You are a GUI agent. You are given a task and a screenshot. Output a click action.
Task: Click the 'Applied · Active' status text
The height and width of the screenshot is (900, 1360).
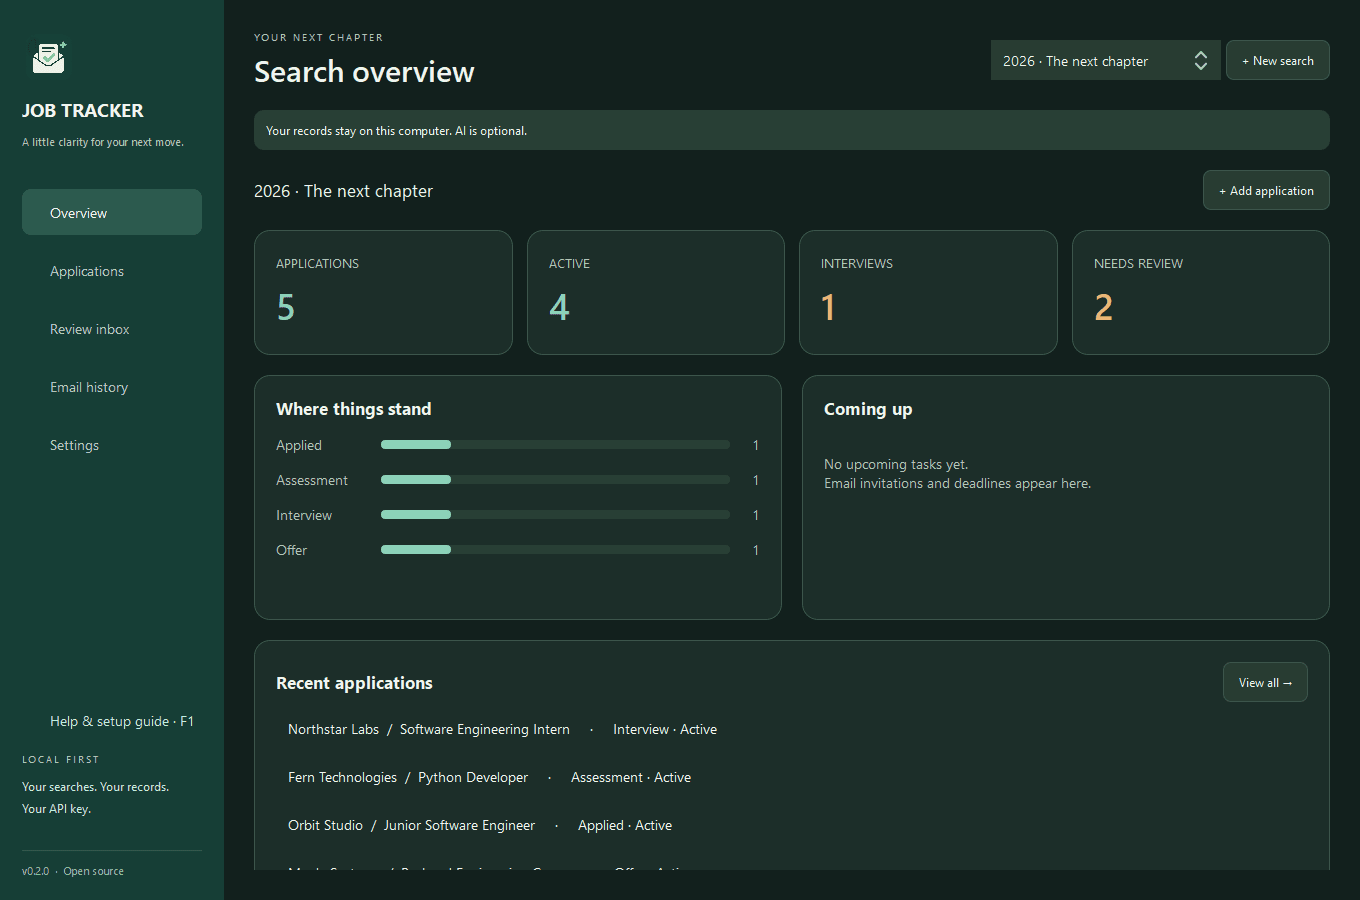(x=625, y=826)
